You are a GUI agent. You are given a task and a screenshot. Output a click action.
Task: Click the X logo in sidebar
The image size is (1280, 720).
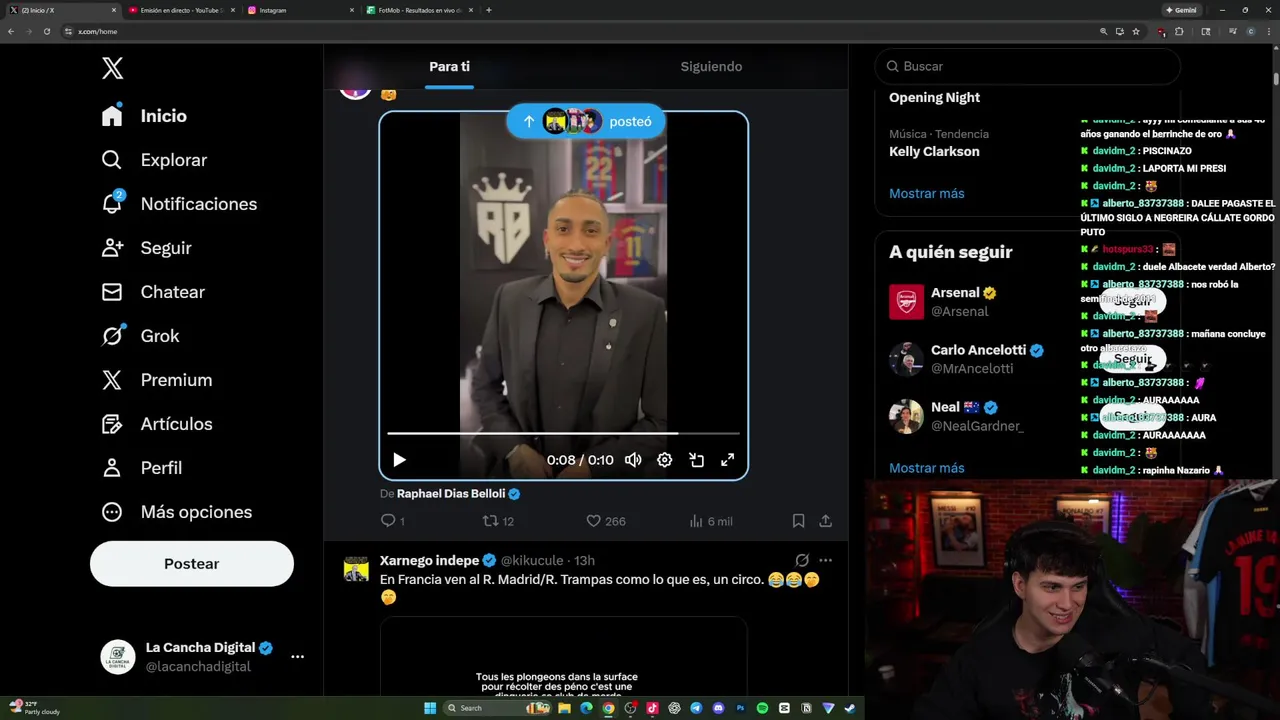[x=113, y=68]
